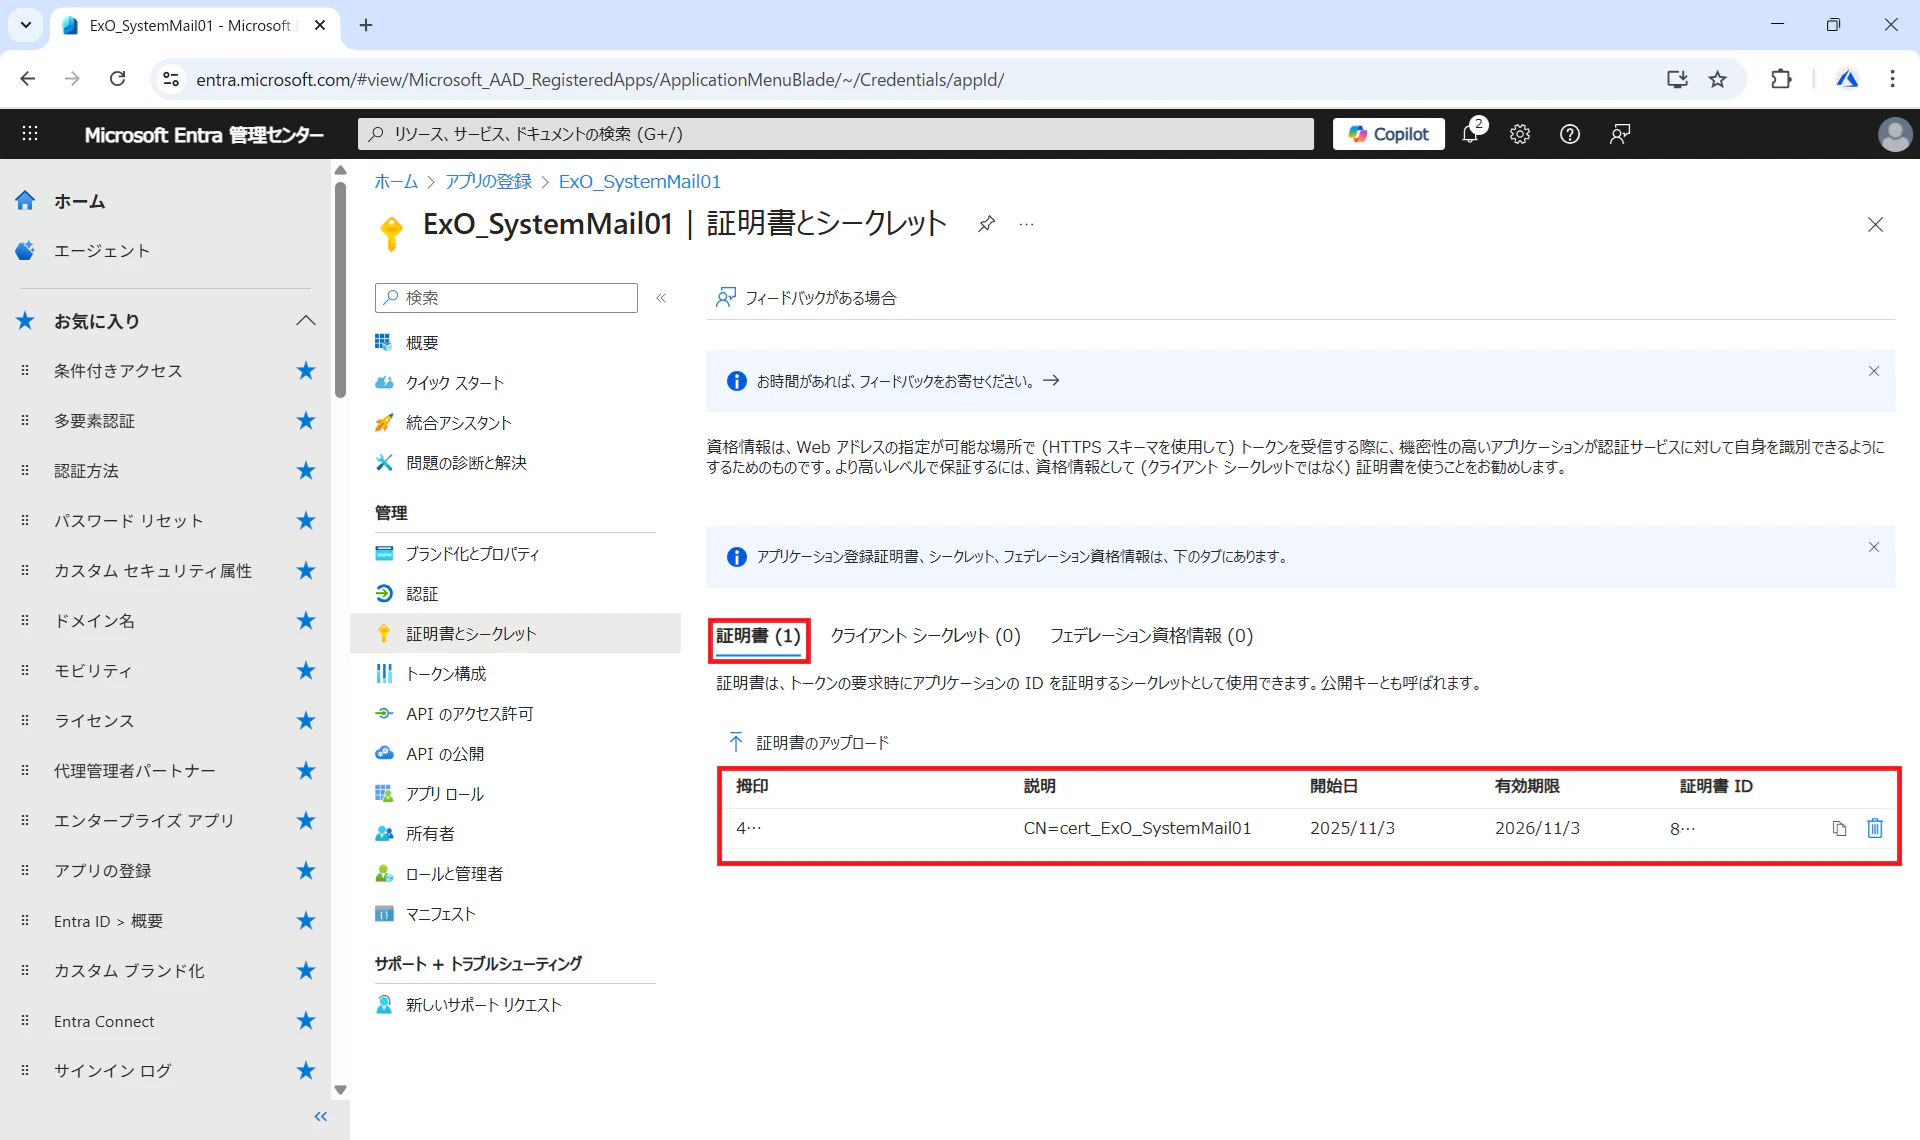1920x1140 pixels.
Task: Copy the certificate ID using copy icon
Action: coord(1839,828)
